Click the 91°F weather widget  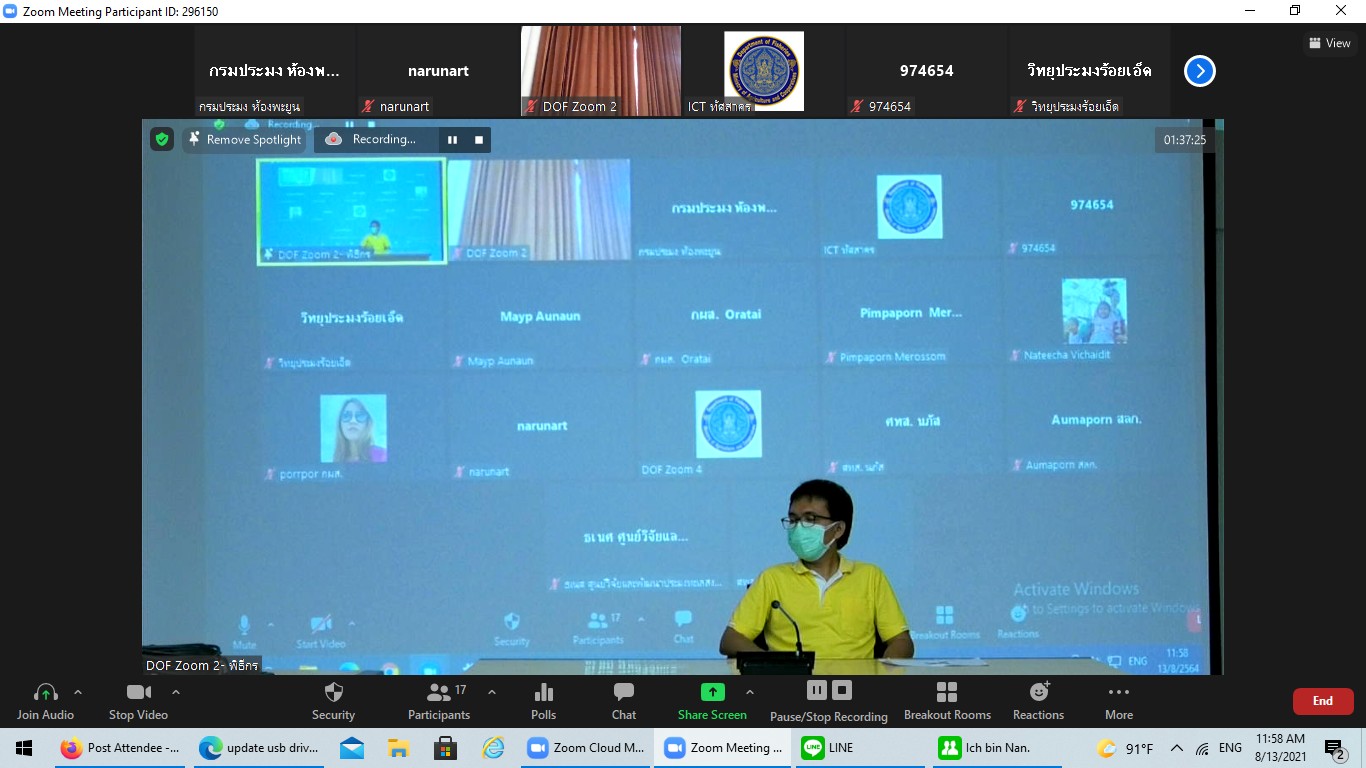point(1125,748)
